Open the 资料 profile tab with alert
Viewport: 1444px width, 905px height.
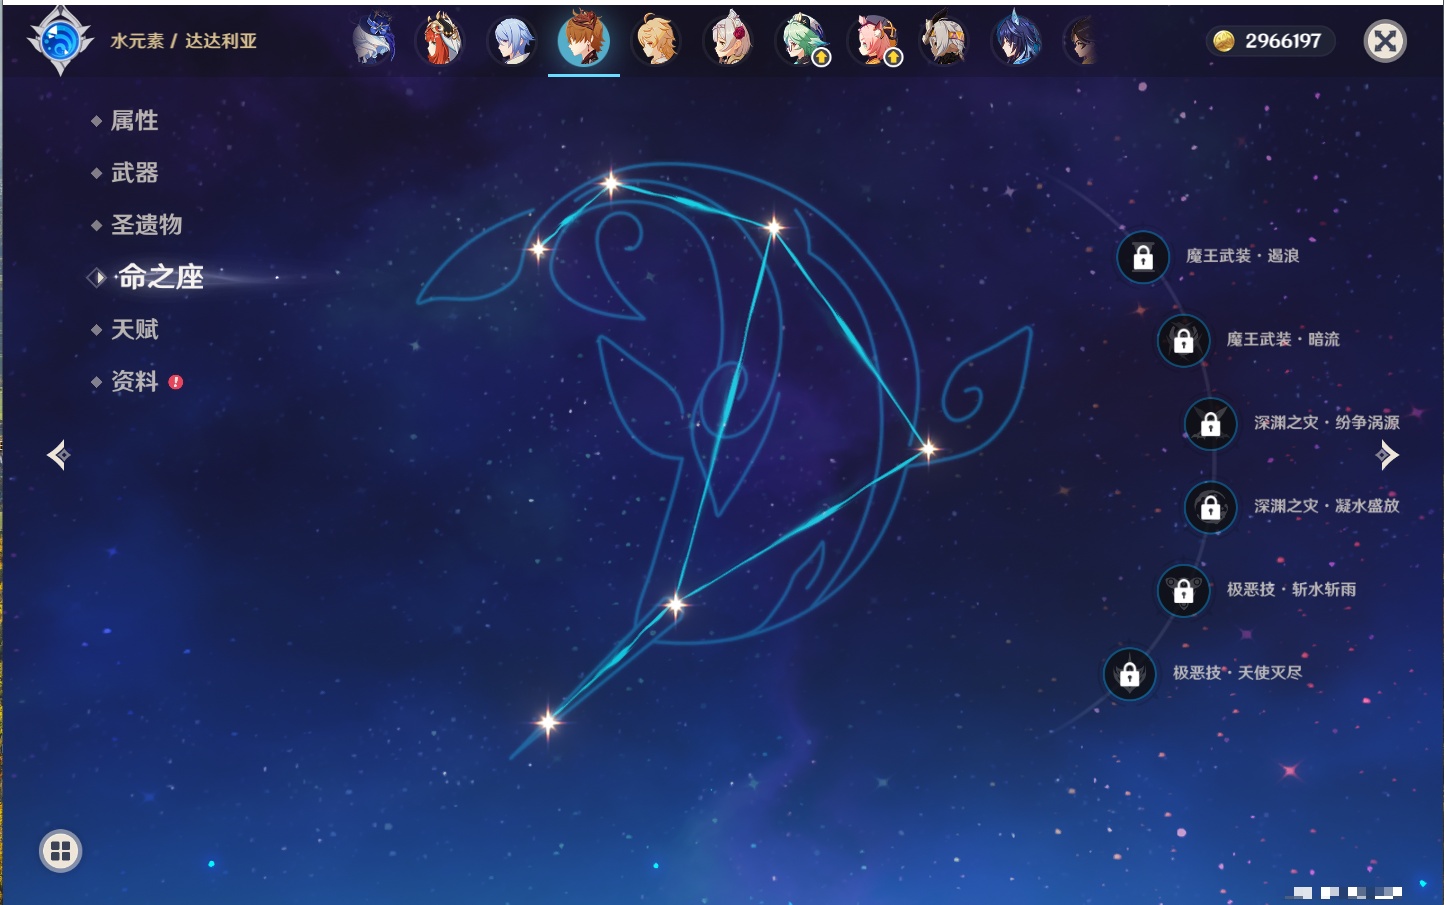(x=134, y=381)
